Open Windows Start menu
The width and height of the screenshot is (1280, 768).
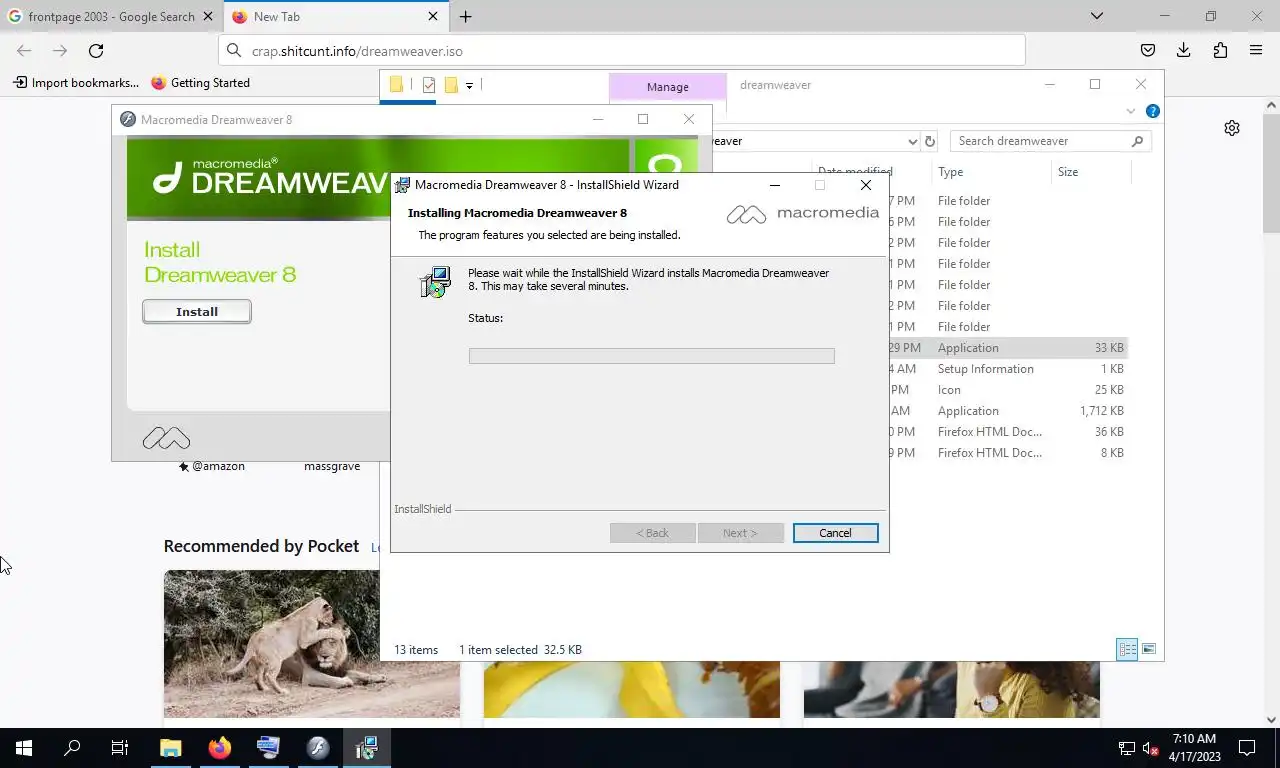(24, 748)
